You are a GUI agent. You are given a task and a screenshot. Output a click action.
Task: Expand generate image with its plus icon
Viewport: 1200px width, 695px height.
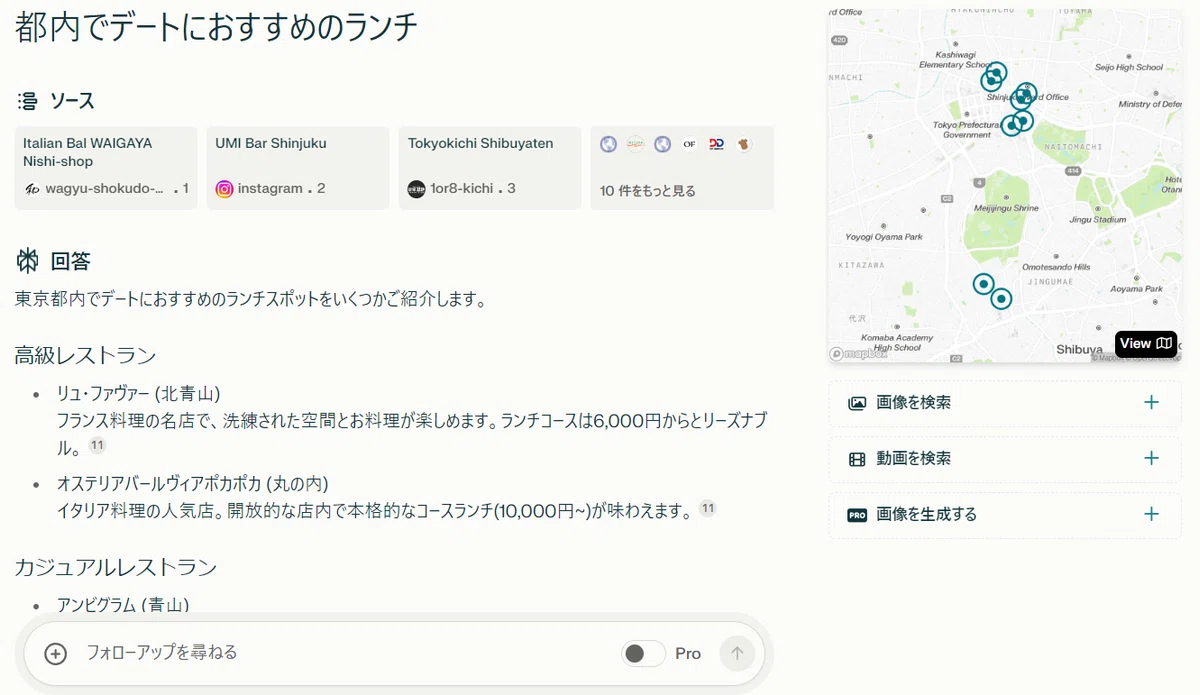[x=1151, y=515]
